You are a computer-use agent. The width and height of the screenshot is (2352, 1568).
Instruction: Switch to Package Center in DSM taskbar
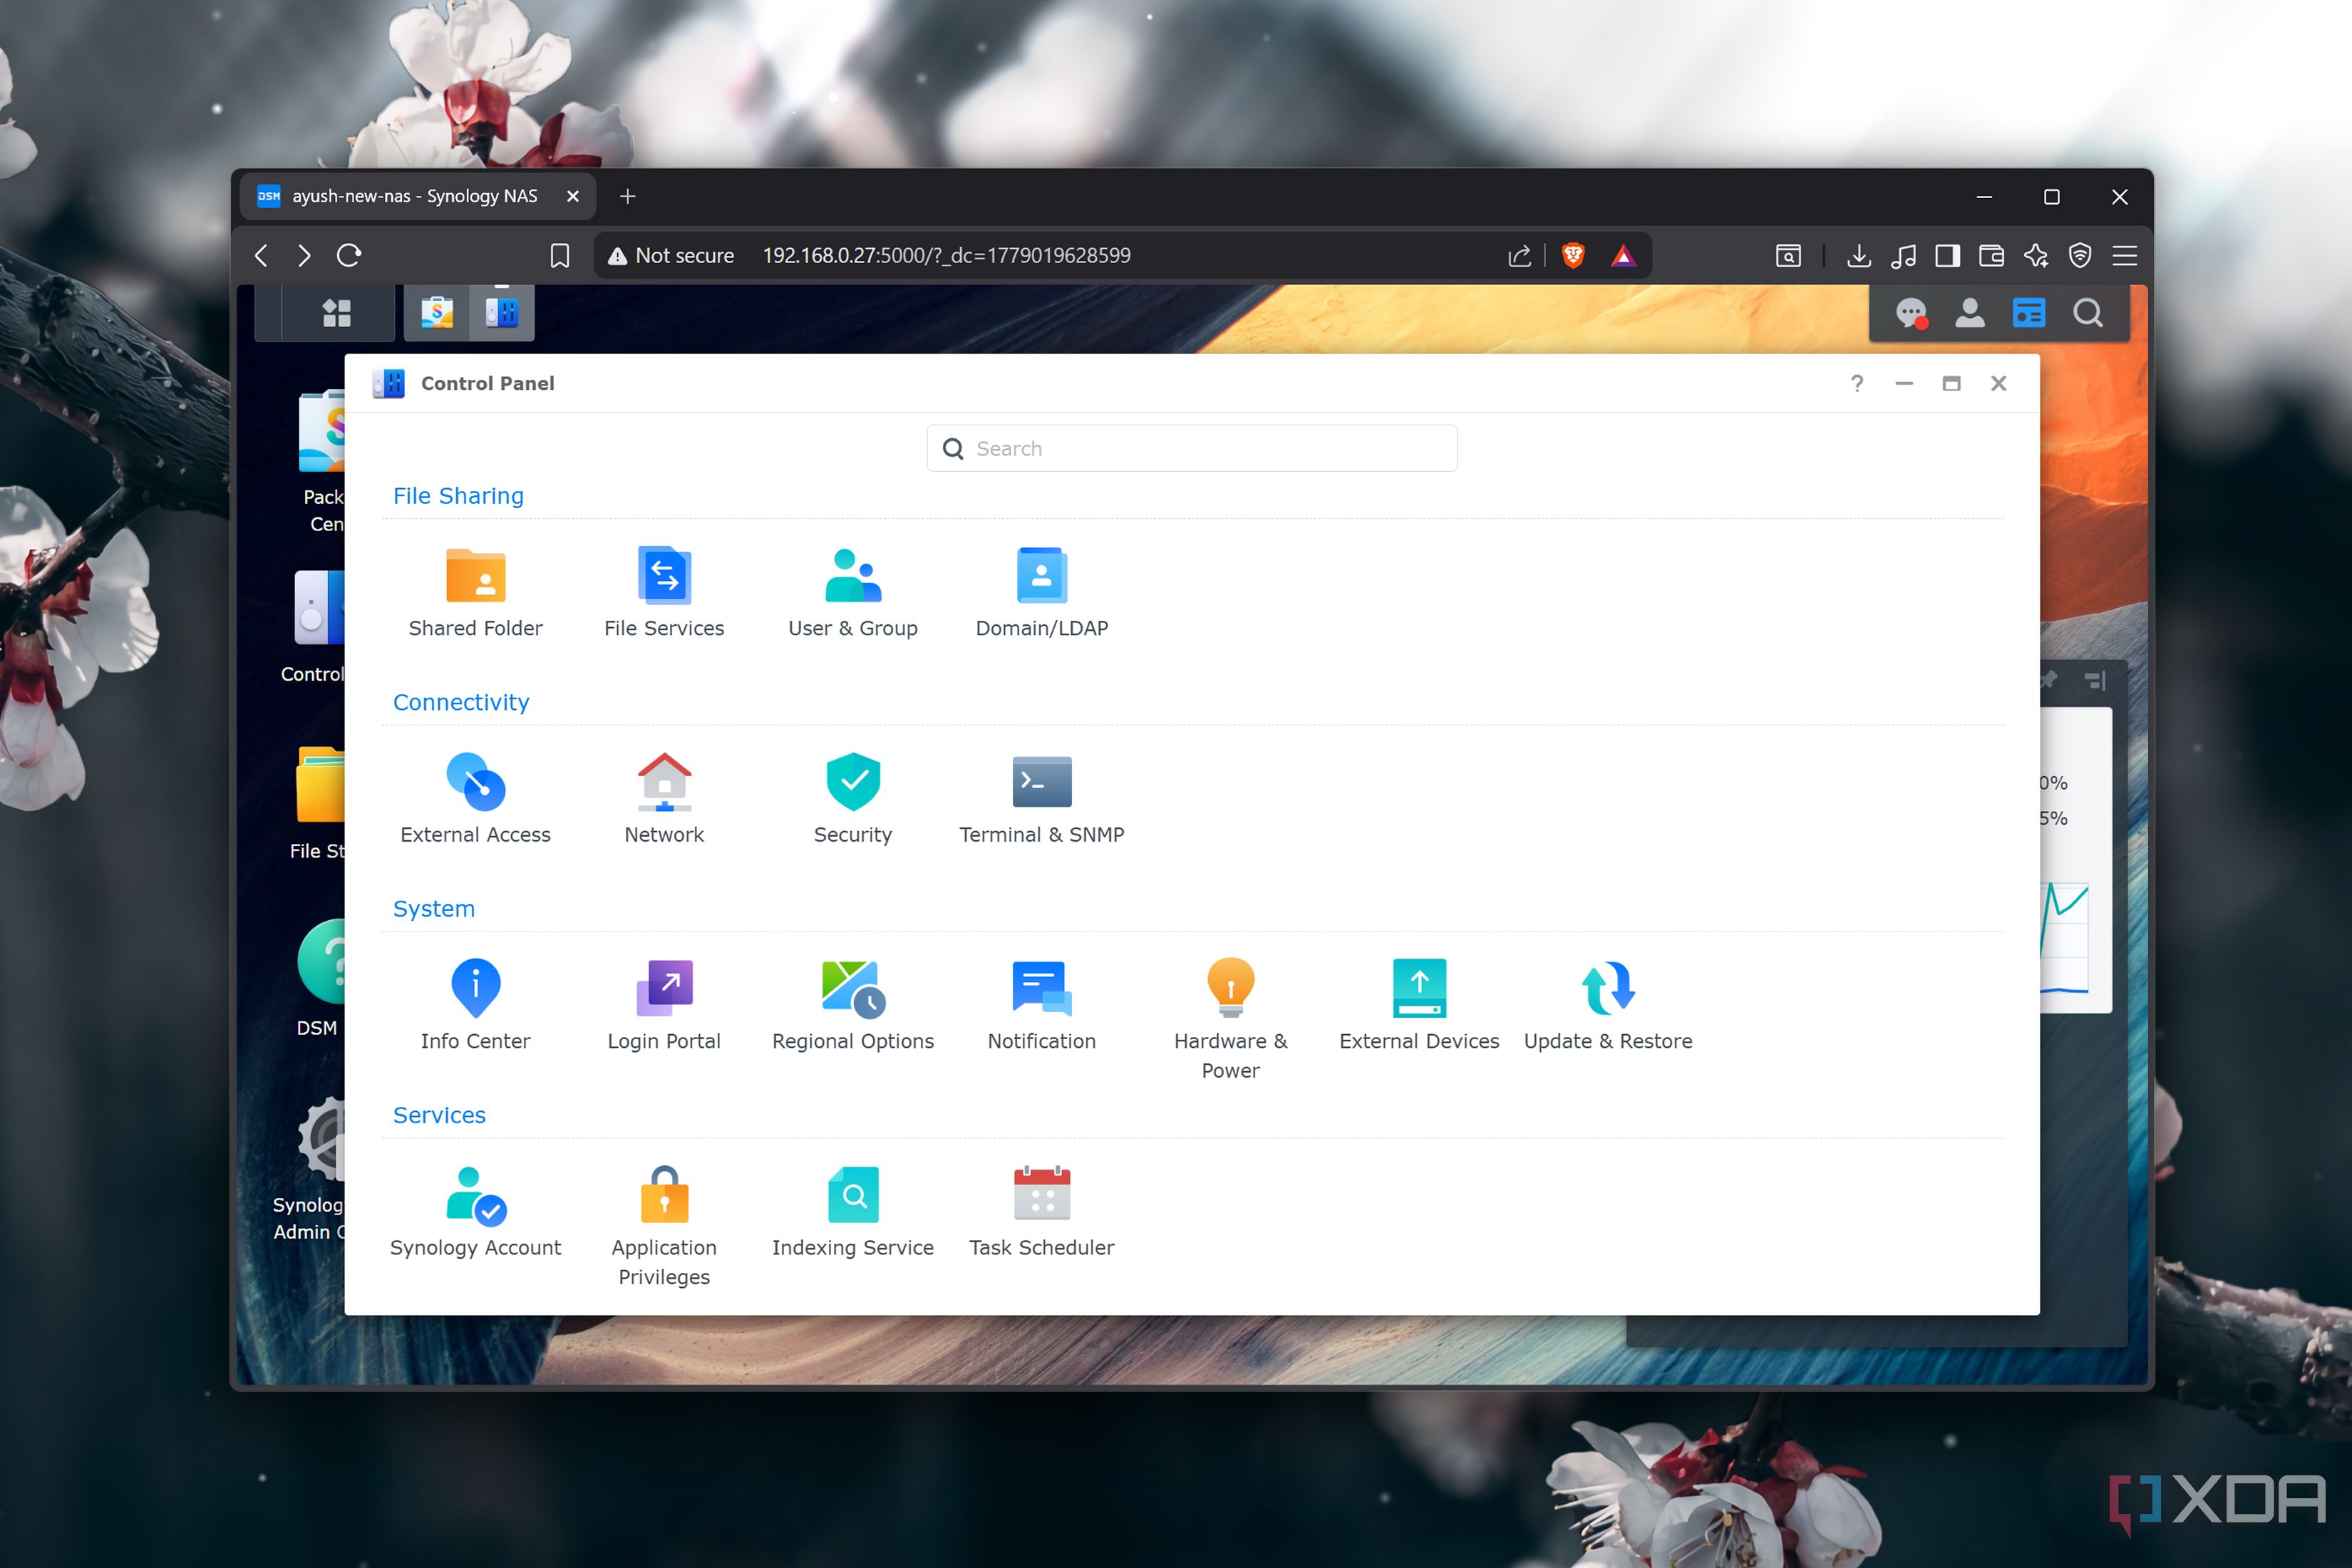437,313
